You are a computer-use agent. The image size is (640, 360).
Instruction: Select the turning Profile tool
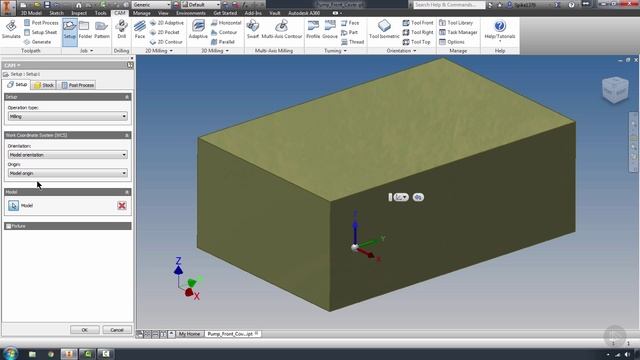[313, 29]
